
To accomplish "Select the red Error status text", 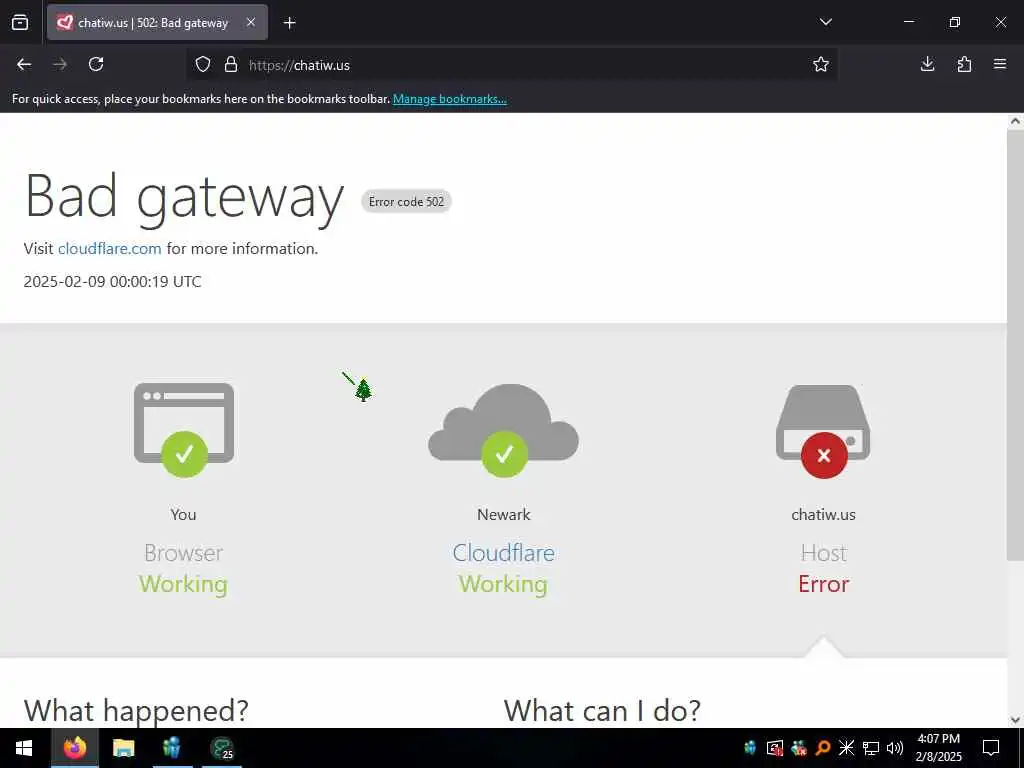I will coord(824,584).
